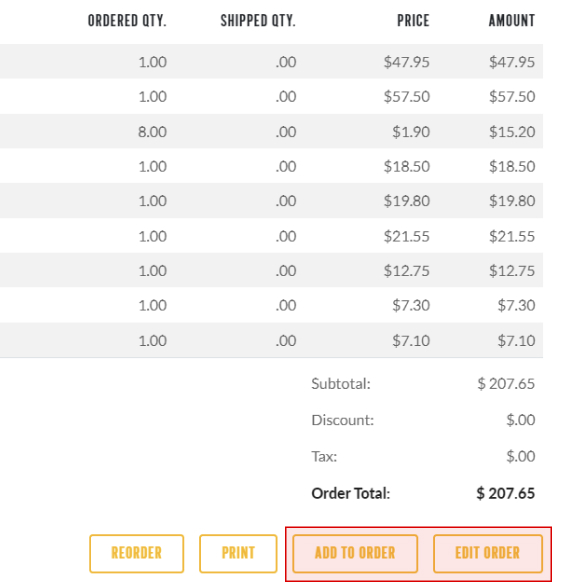Click the Order Total value $207.65
The image size is (570, 588).
tap(506, 493)
